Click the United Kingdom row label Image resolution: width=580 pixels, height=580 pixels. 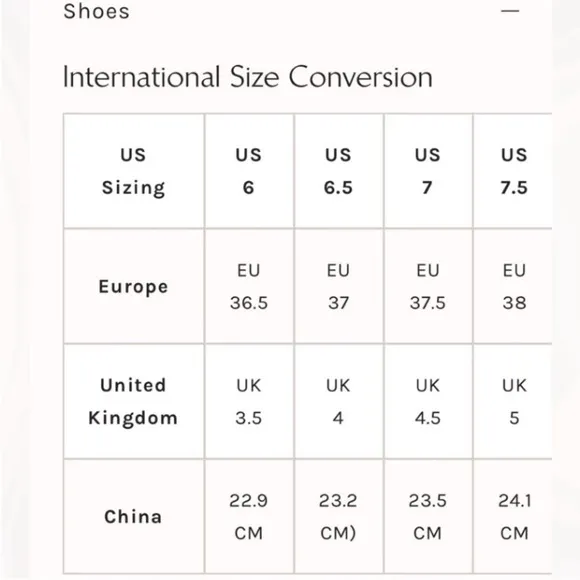(x=134, y=402)
